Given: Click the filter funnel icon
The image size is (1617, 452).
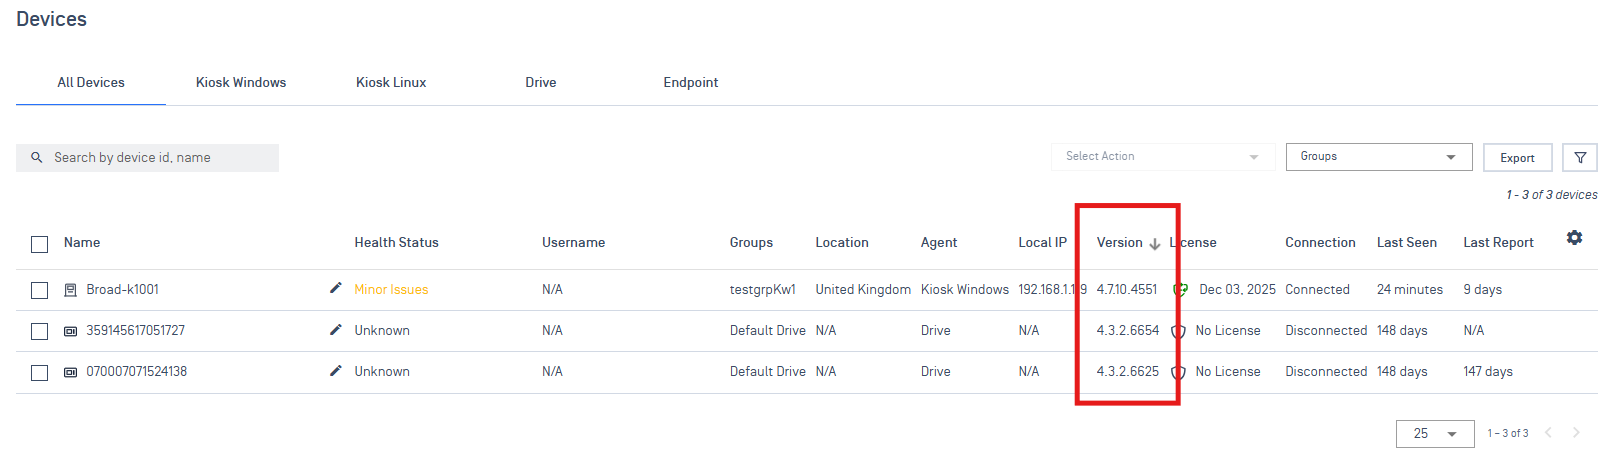Looking at the screenshot, I should (1580, 158).
